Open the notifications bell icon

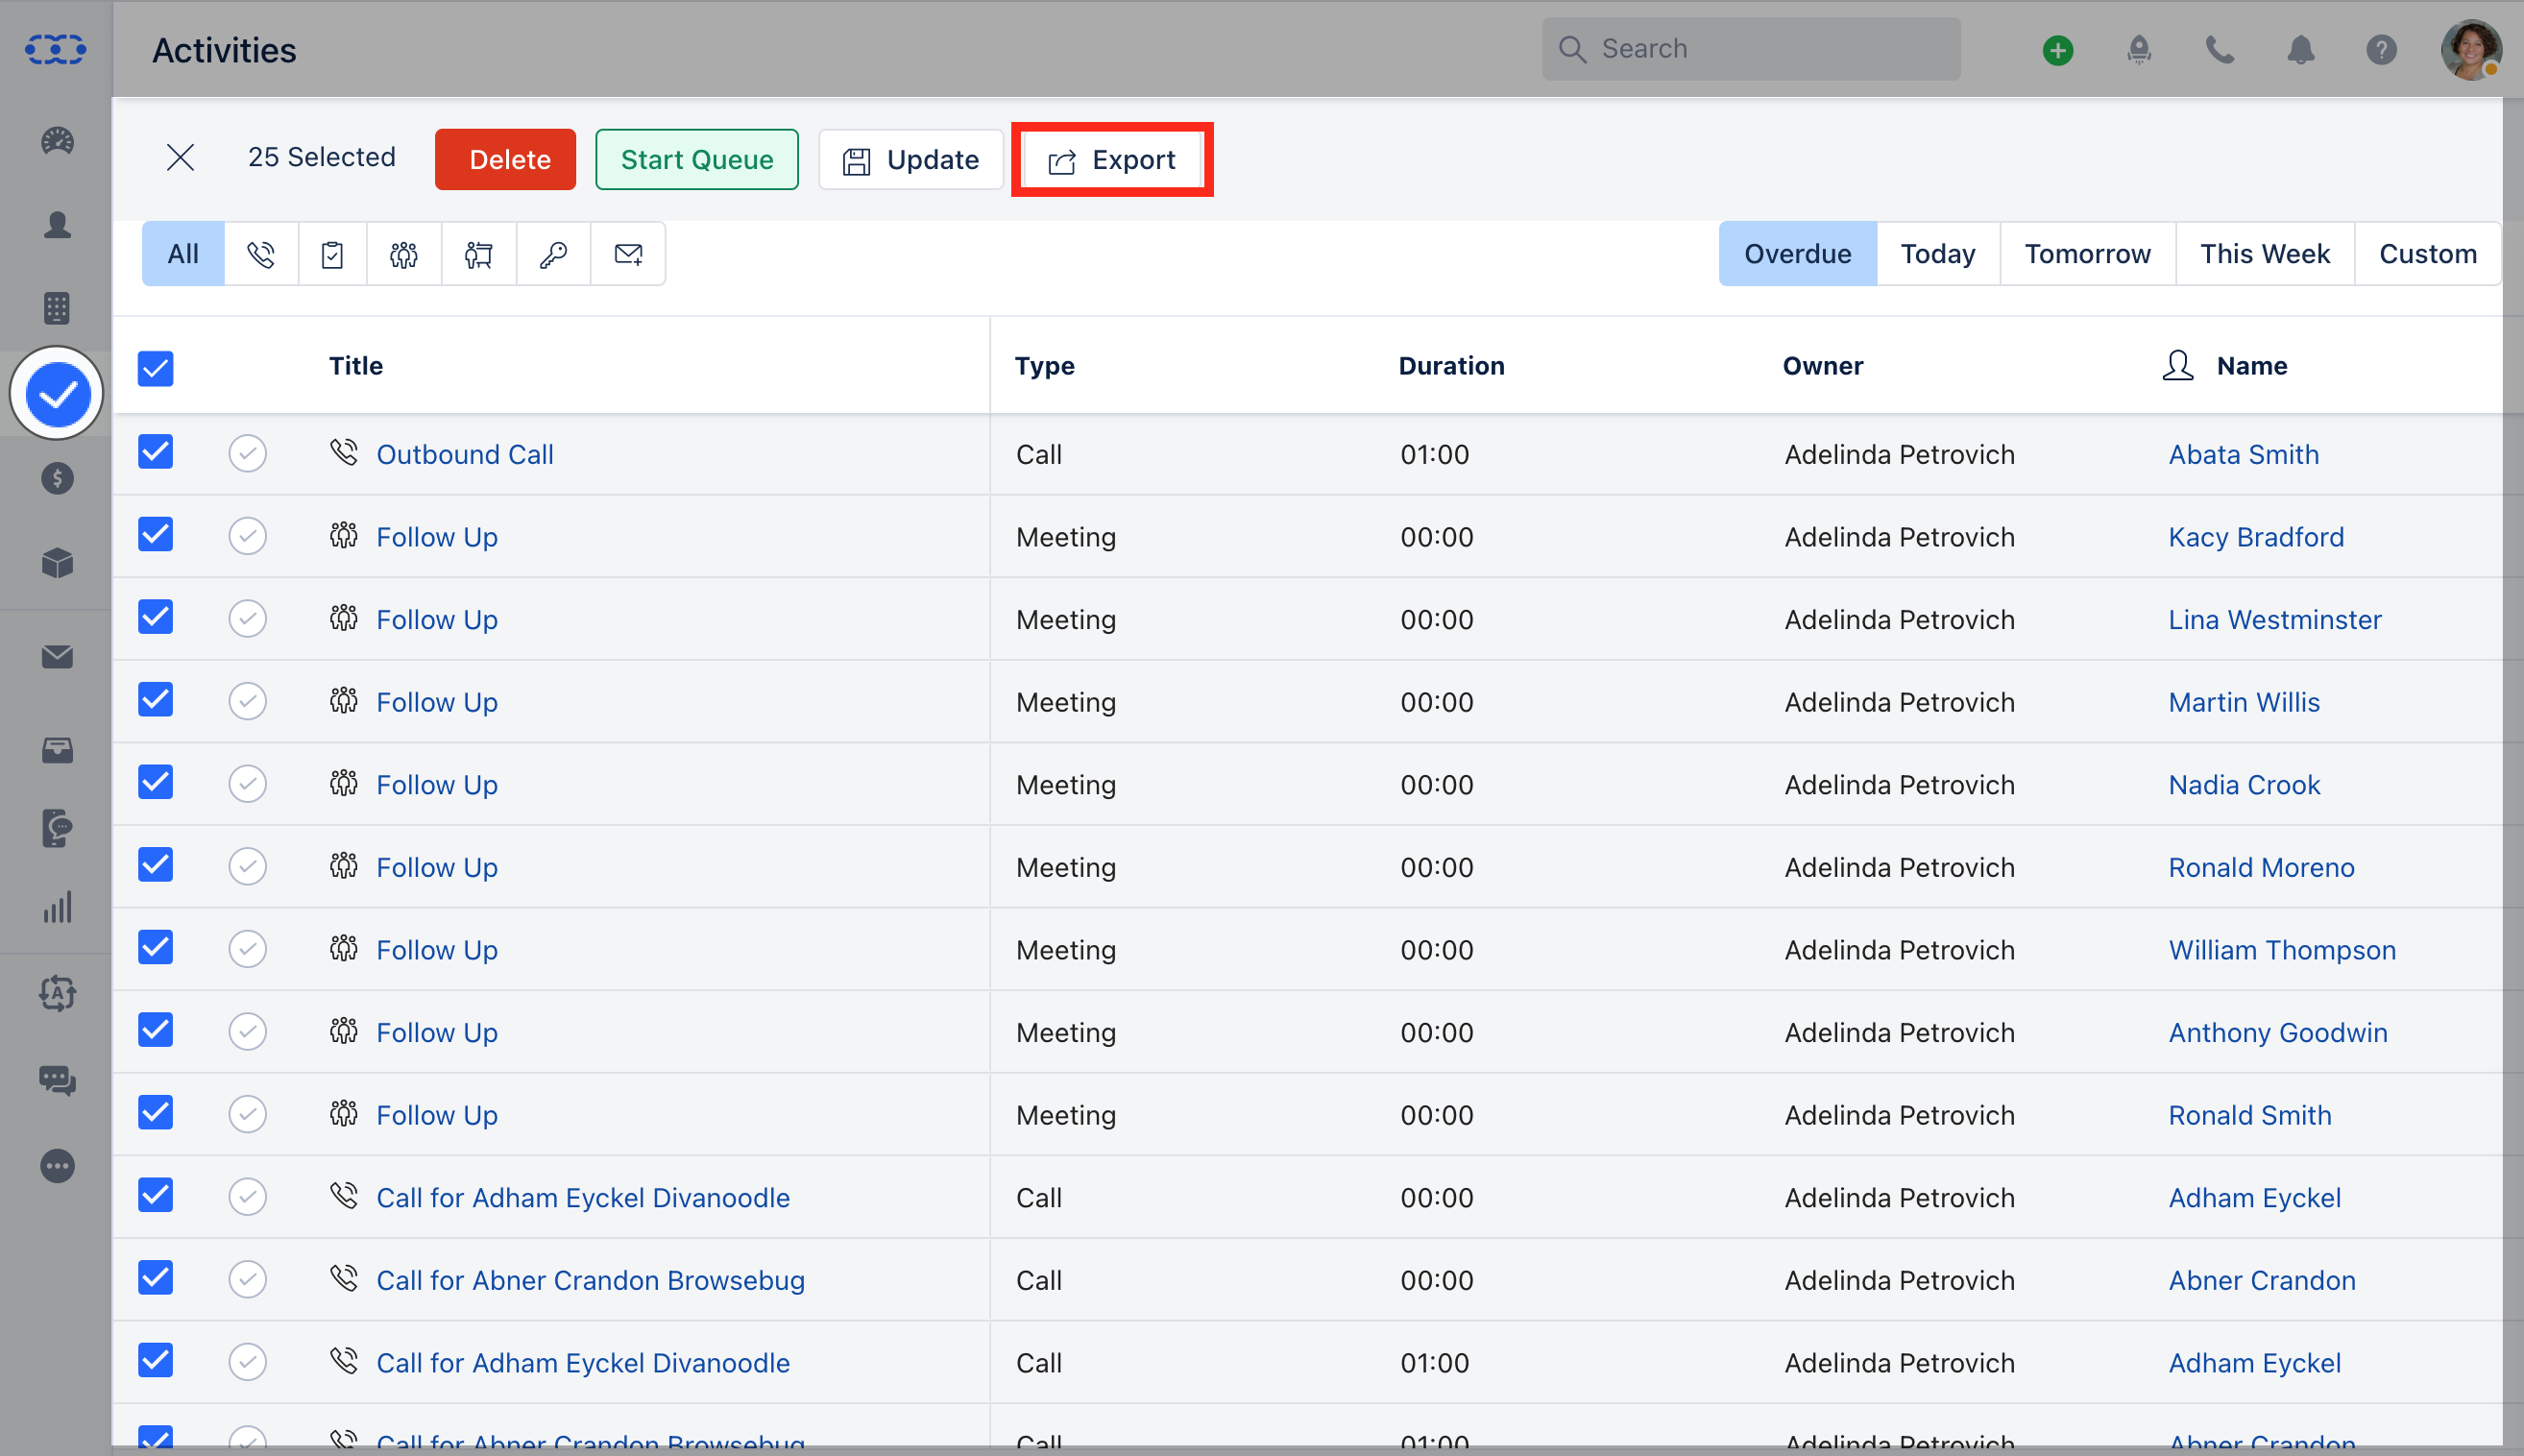click(2301, 50)
